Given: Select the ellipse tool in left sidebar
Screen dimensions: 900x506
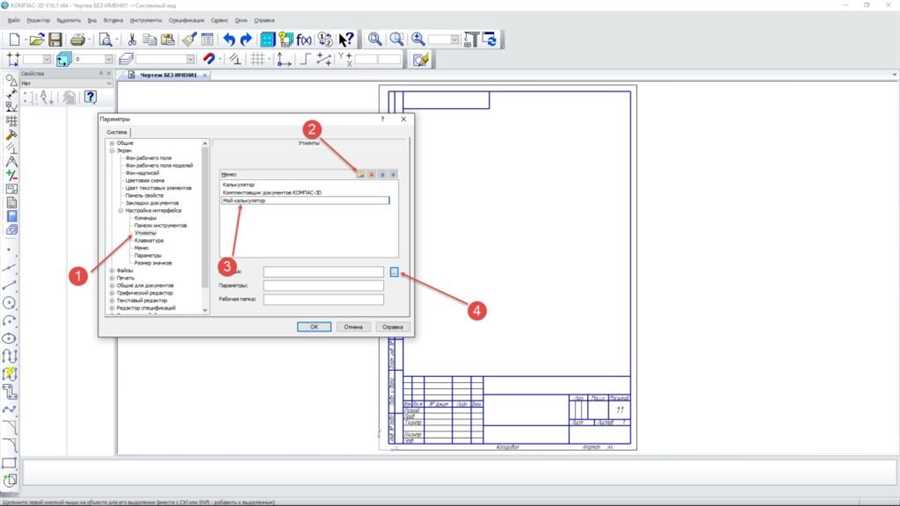Looking at the screenshot, I should [x=9, y=338].
